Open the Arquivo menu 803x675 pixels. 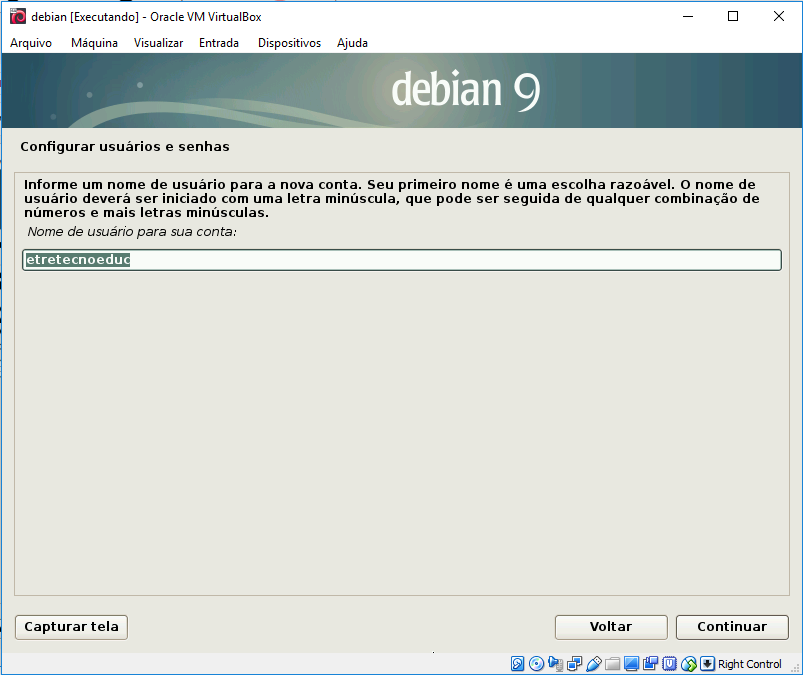point(31,43)
